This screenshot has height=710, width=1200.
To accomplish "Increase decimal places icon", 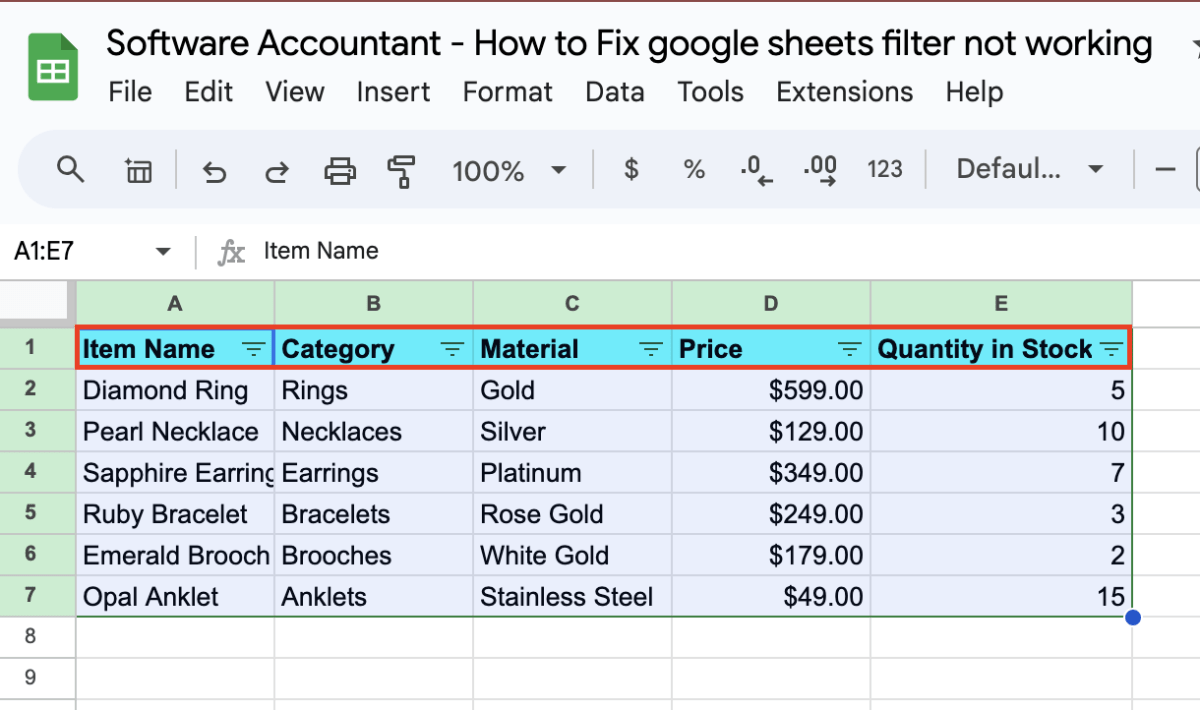I will pyautogui.click(x=821, y=171).
